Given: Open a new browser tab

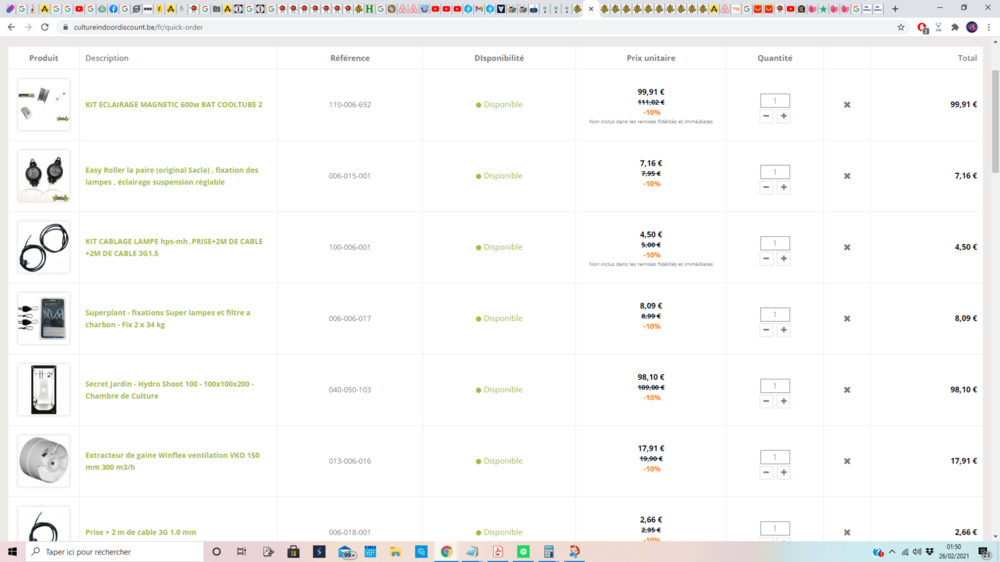Looking at the screenshot, I should [x=895, y=9].
